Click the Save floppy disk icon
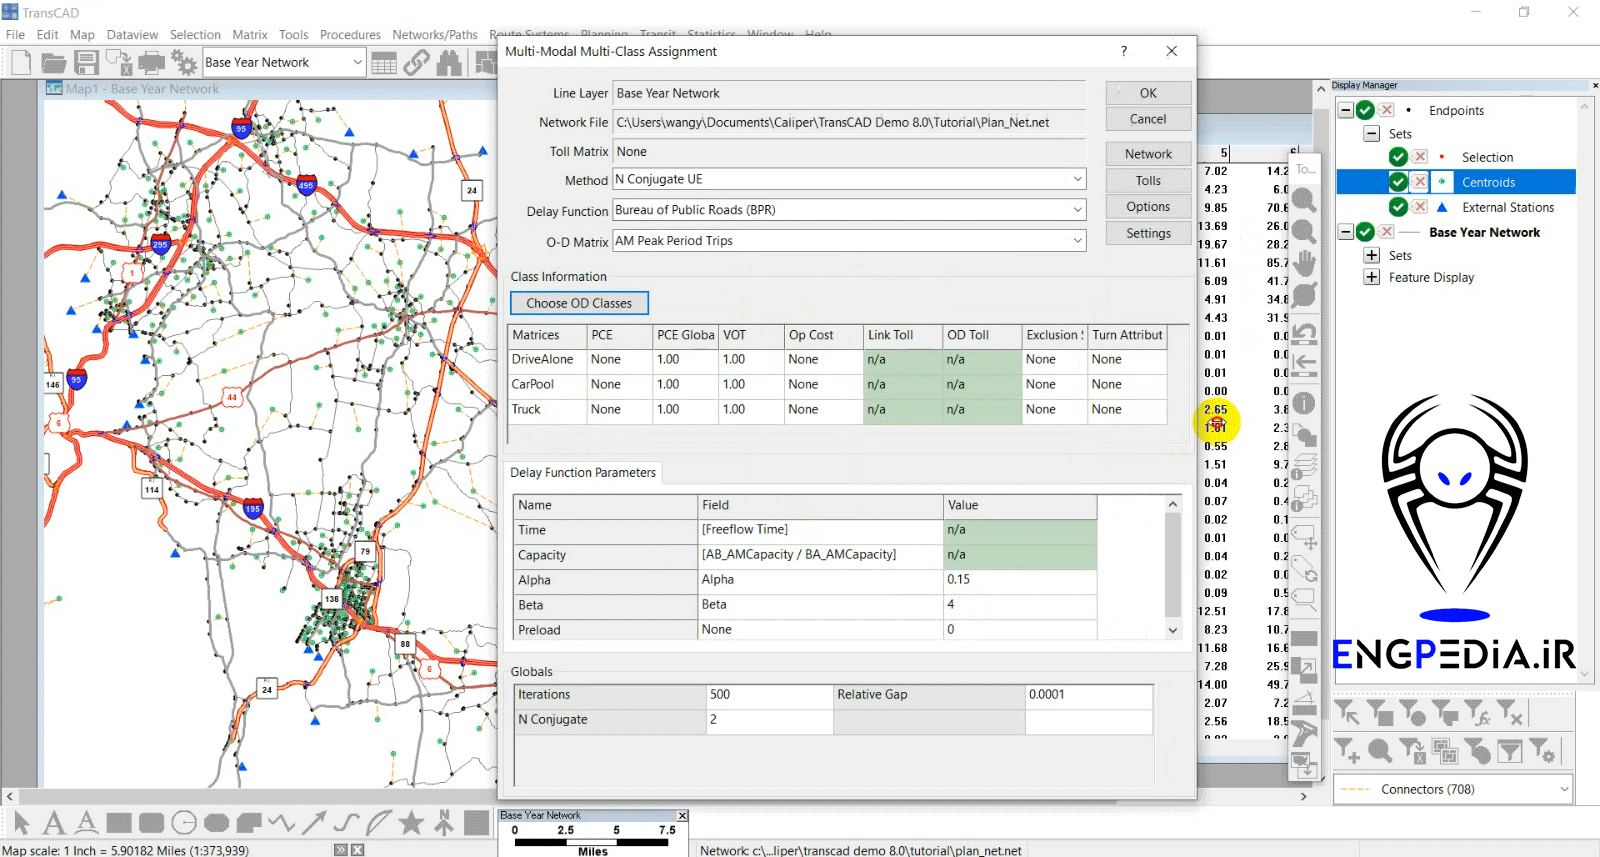The height and width of the screenshot is (857, 1600). 86,62
